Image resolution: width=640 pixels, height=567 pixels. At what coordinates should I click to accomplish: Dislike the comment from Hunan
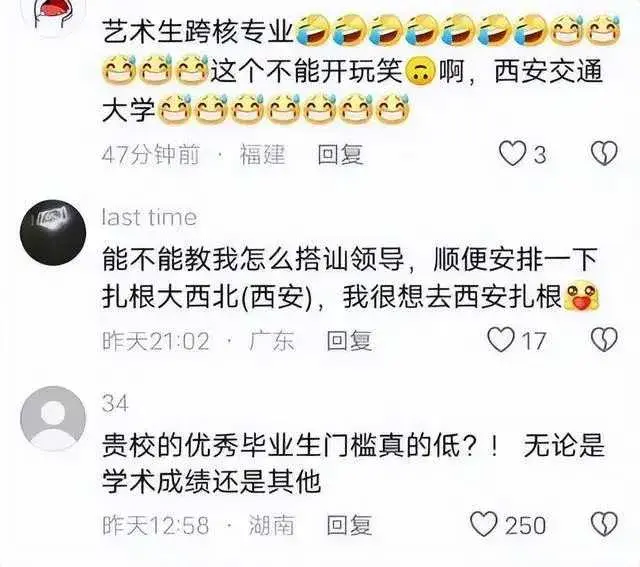click(604, 524)
